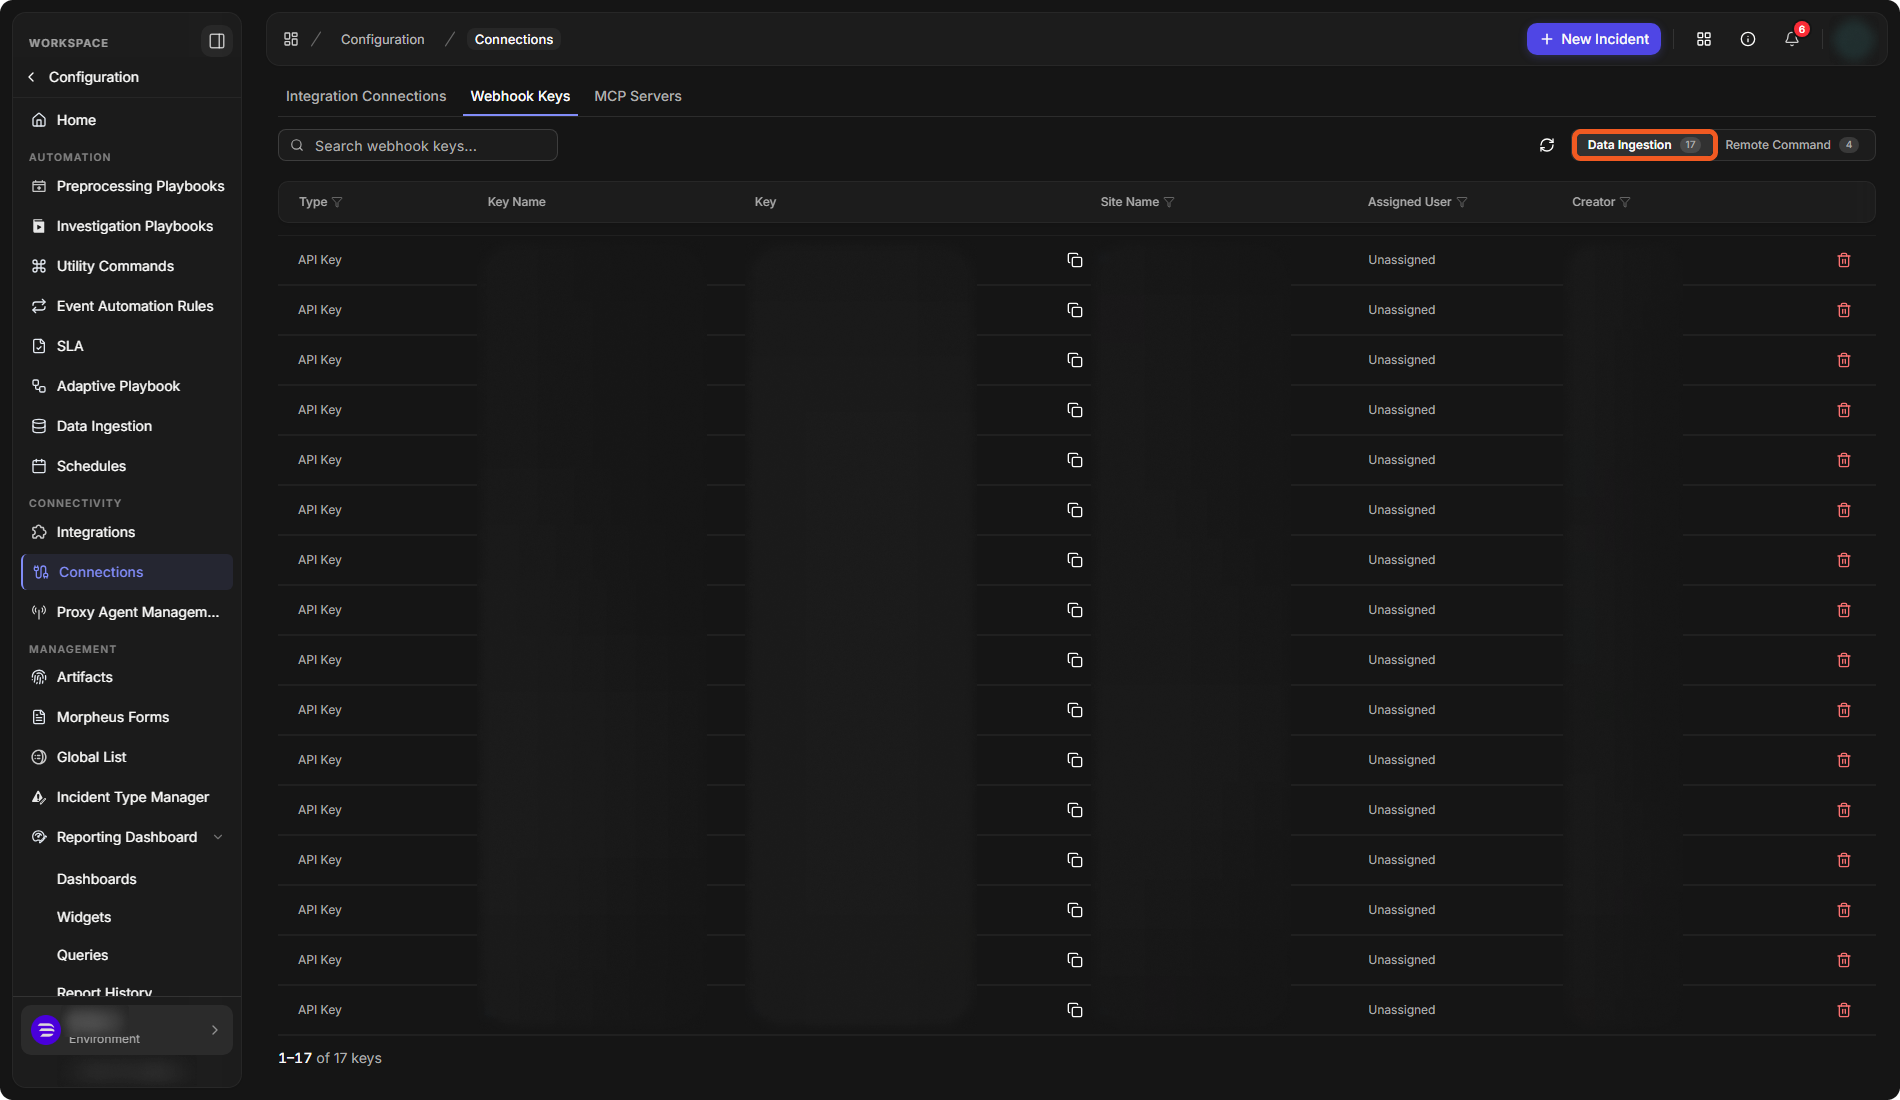Filter by Site Name column
The image size is (1900, 1100).
click(x=1169, y=202)
